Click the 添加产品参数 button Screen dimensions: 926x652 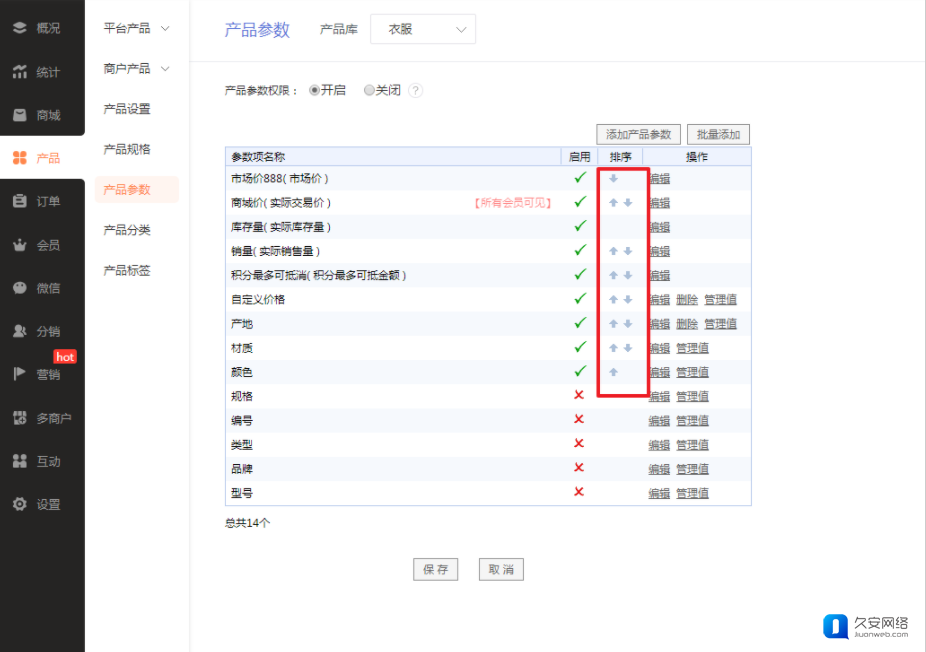pos(638,134)
